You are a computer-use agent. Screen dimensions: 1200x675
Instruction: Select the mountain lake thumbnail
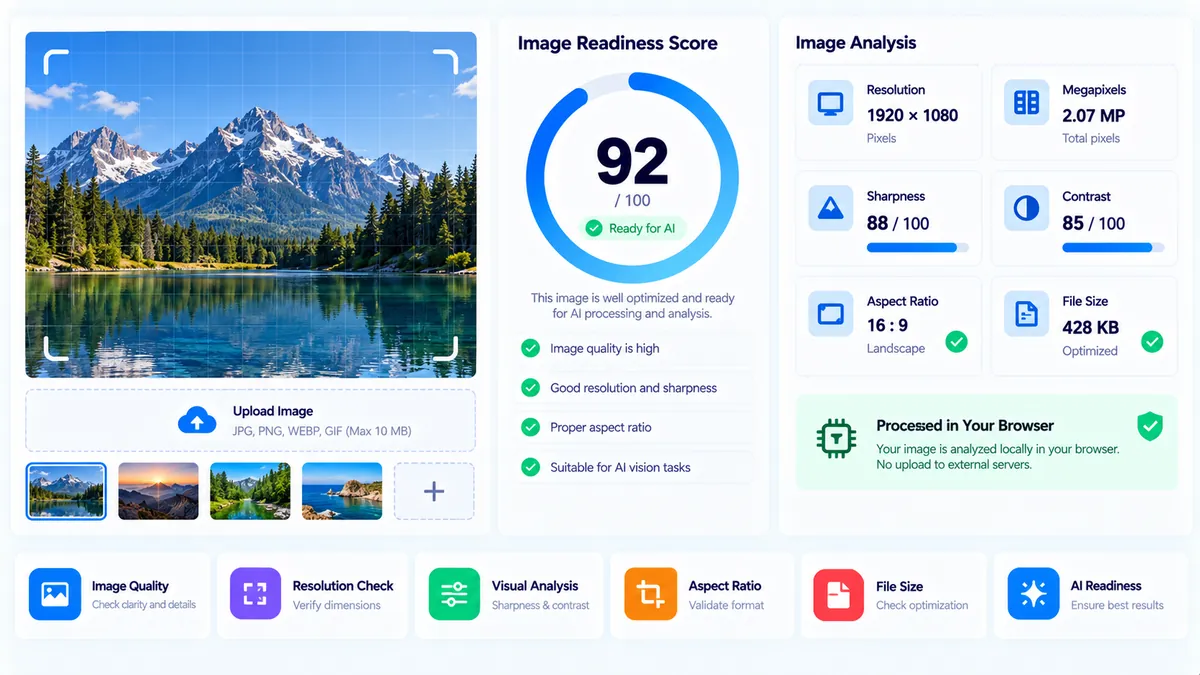(x=66, y=491)
